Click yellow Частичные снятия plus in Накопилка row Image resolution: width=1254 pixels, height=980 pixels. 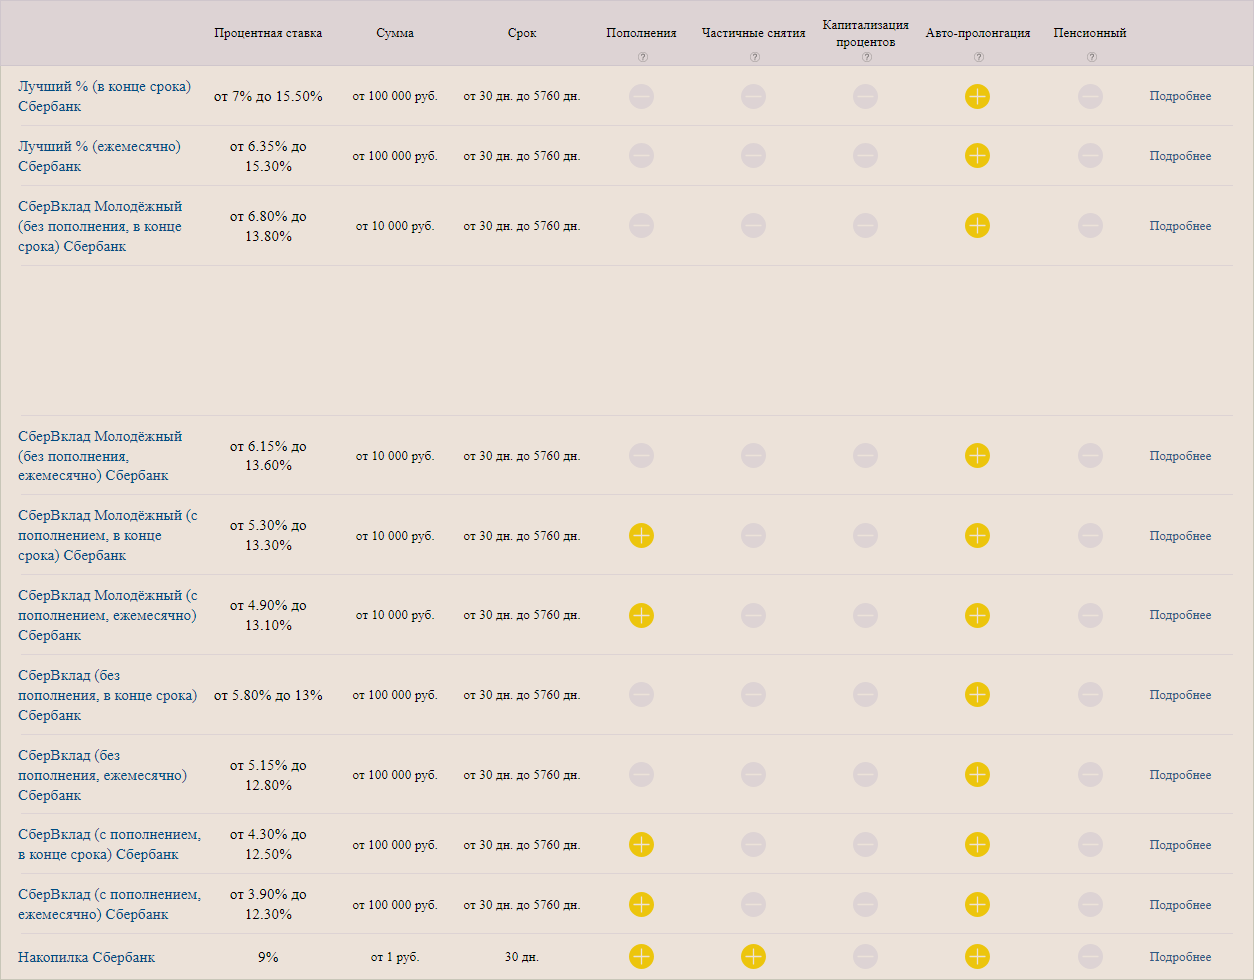coord(753,957)
